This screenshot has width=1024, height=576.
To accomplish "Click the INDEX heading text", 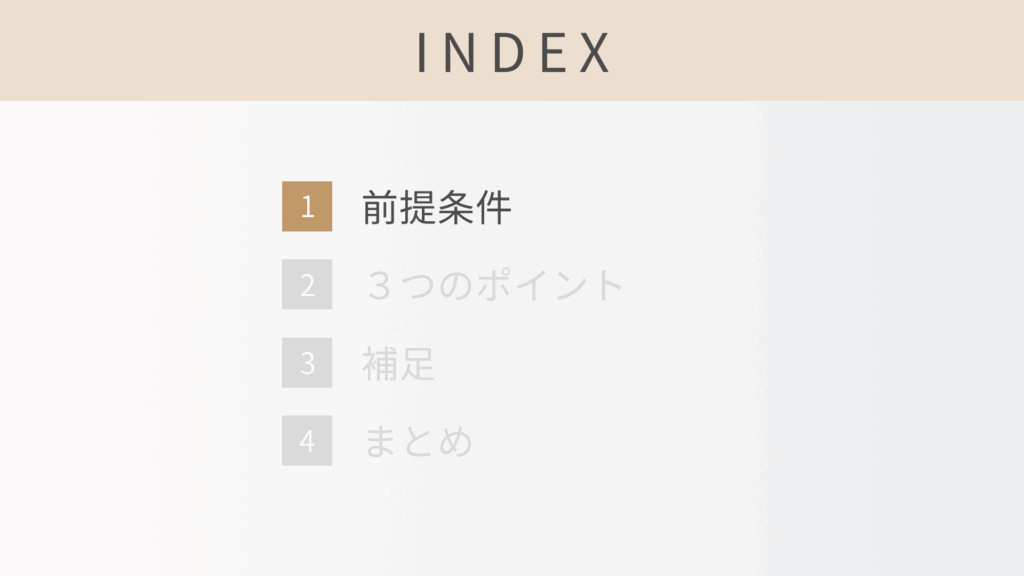I will (512, 52).
